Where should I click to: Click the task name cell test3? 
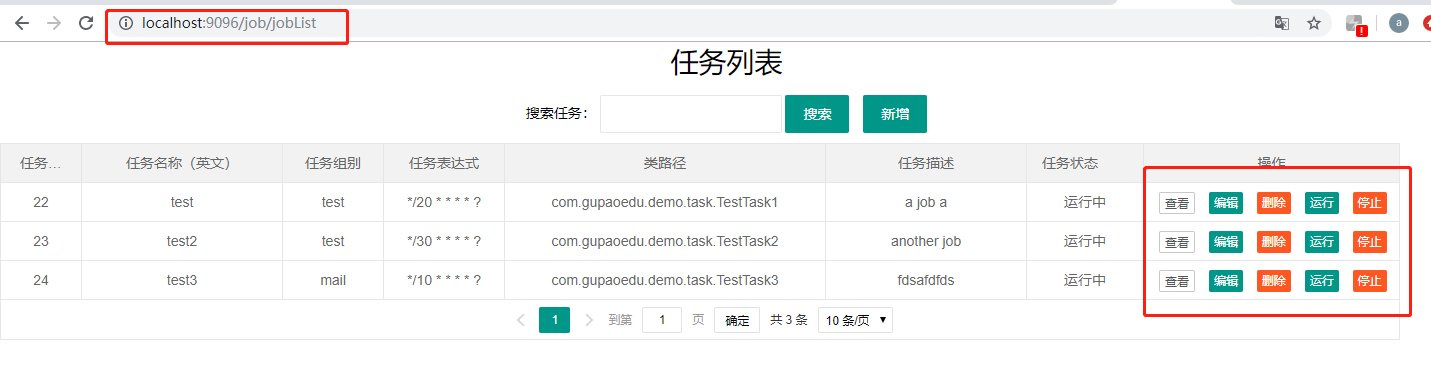(x=182, y=280)
